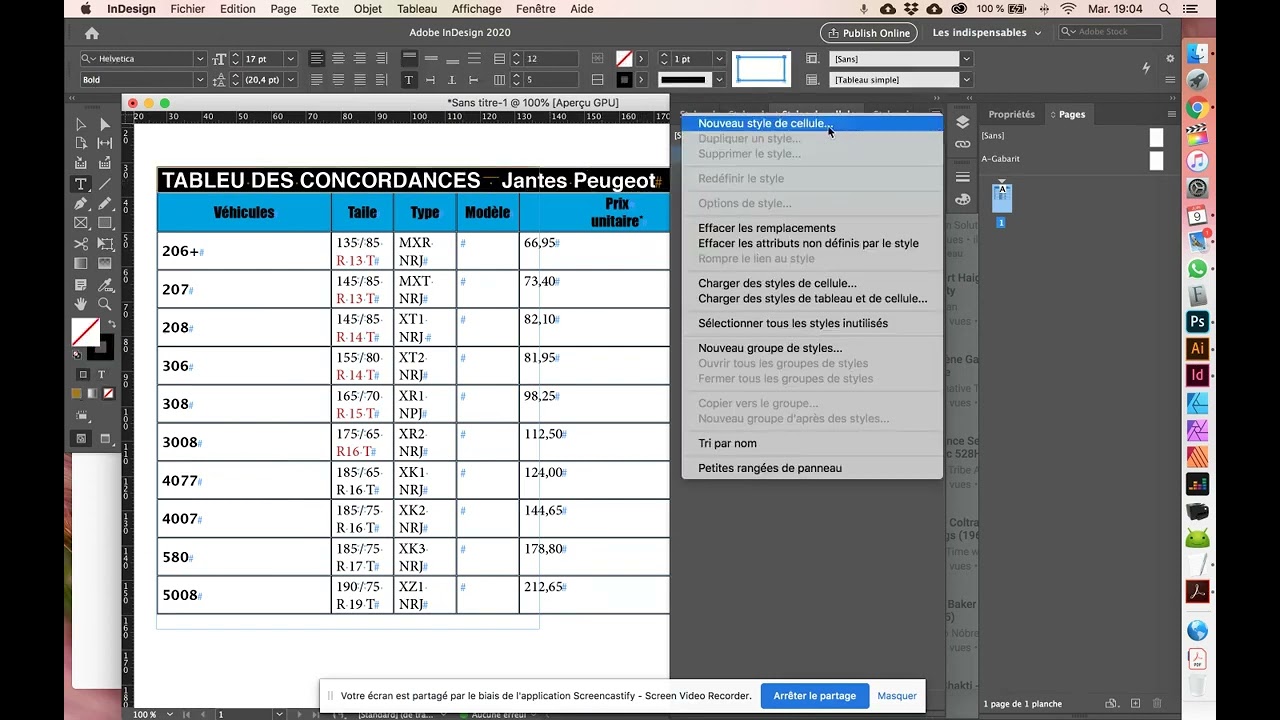Open the Bold font style dropdown
1280x720 pixels.
coord(200,80)
